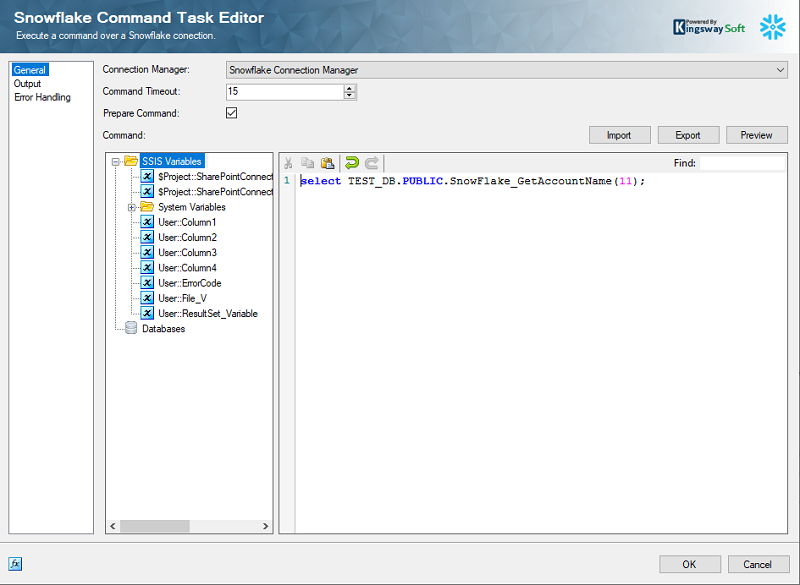Click the Import button
Image resolution: width=800 pixels, height=585 pixels.
pyautogui.click(x=619, y=135)
